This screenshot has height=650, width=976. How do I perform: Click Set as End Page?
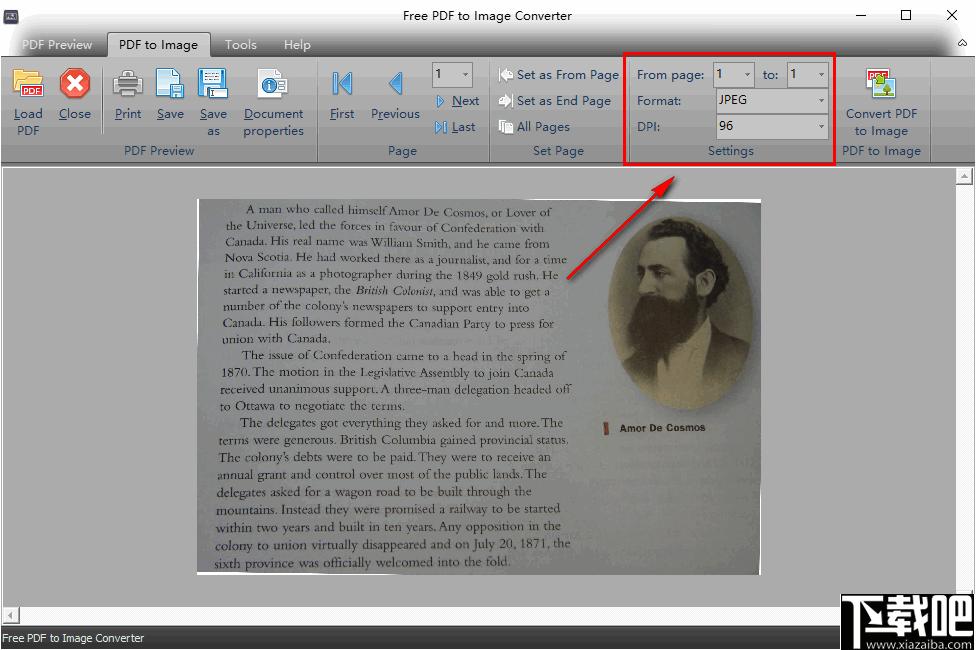pos(555,101)
